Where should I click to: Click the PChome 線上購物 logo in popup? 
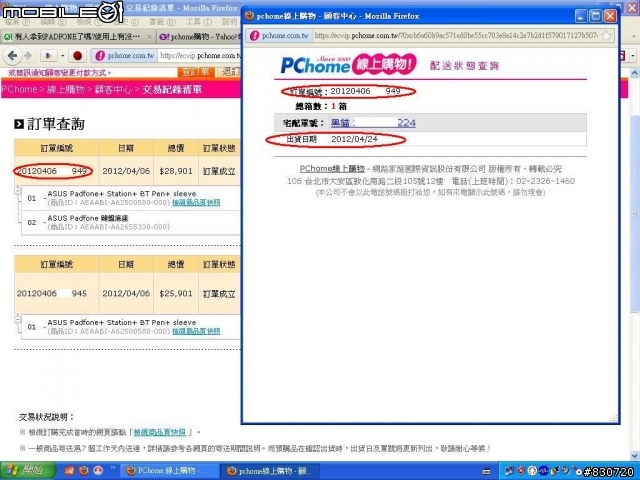[348, 64]
